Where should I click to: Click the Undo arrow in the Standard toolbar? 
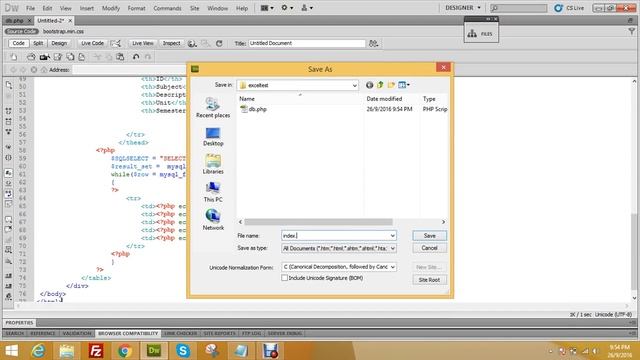pyautogui.click(x=136, y=57)
